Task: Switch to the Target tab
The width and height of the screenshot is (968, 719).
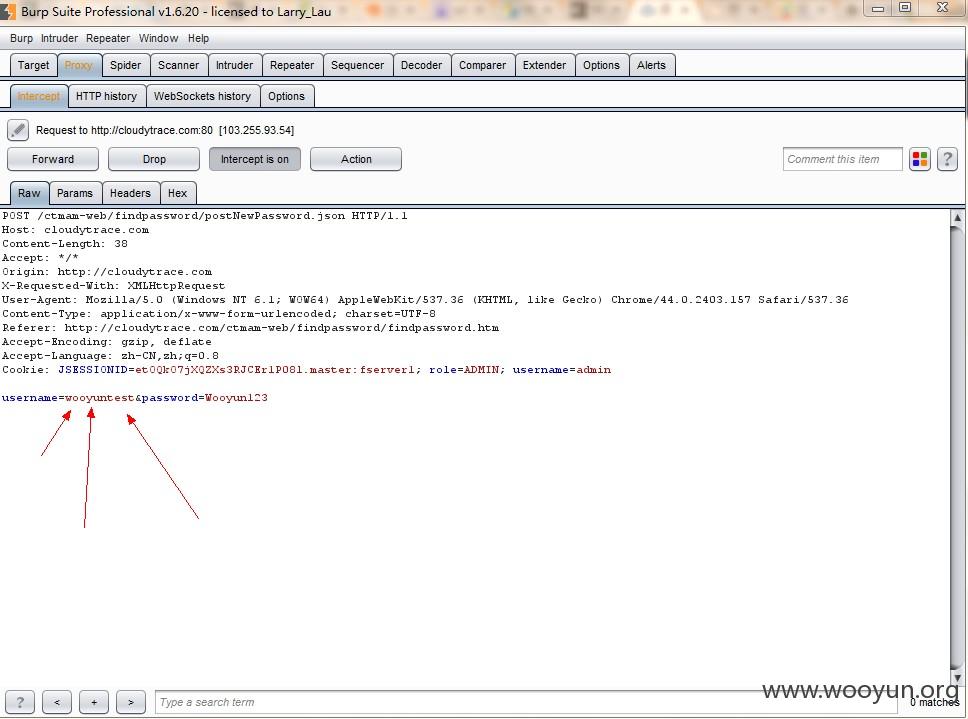Action: point(33,65)
